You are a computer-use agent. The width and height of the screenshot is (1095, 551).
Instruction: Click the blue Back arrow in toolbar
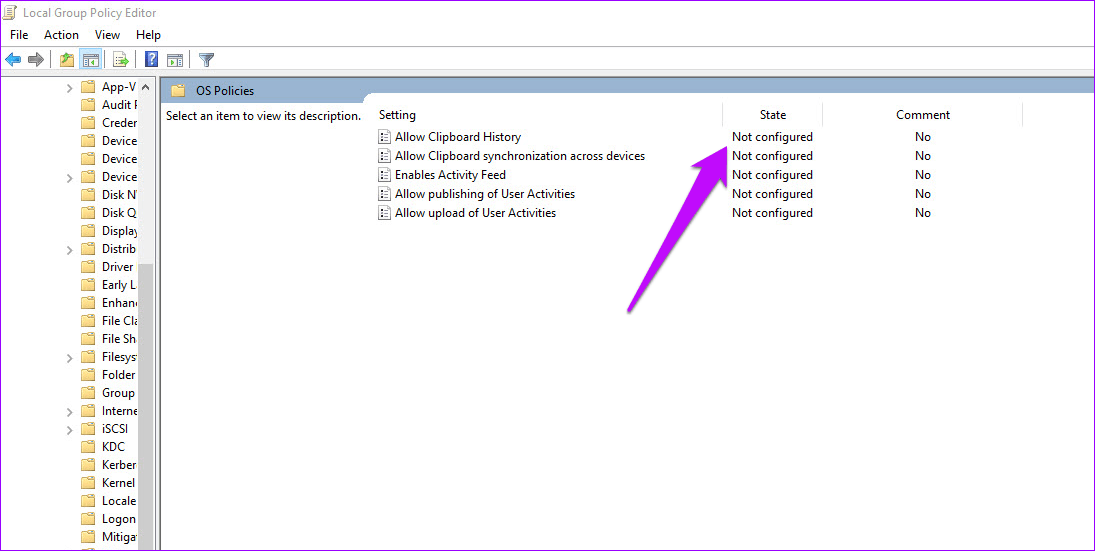pos(13,60)
